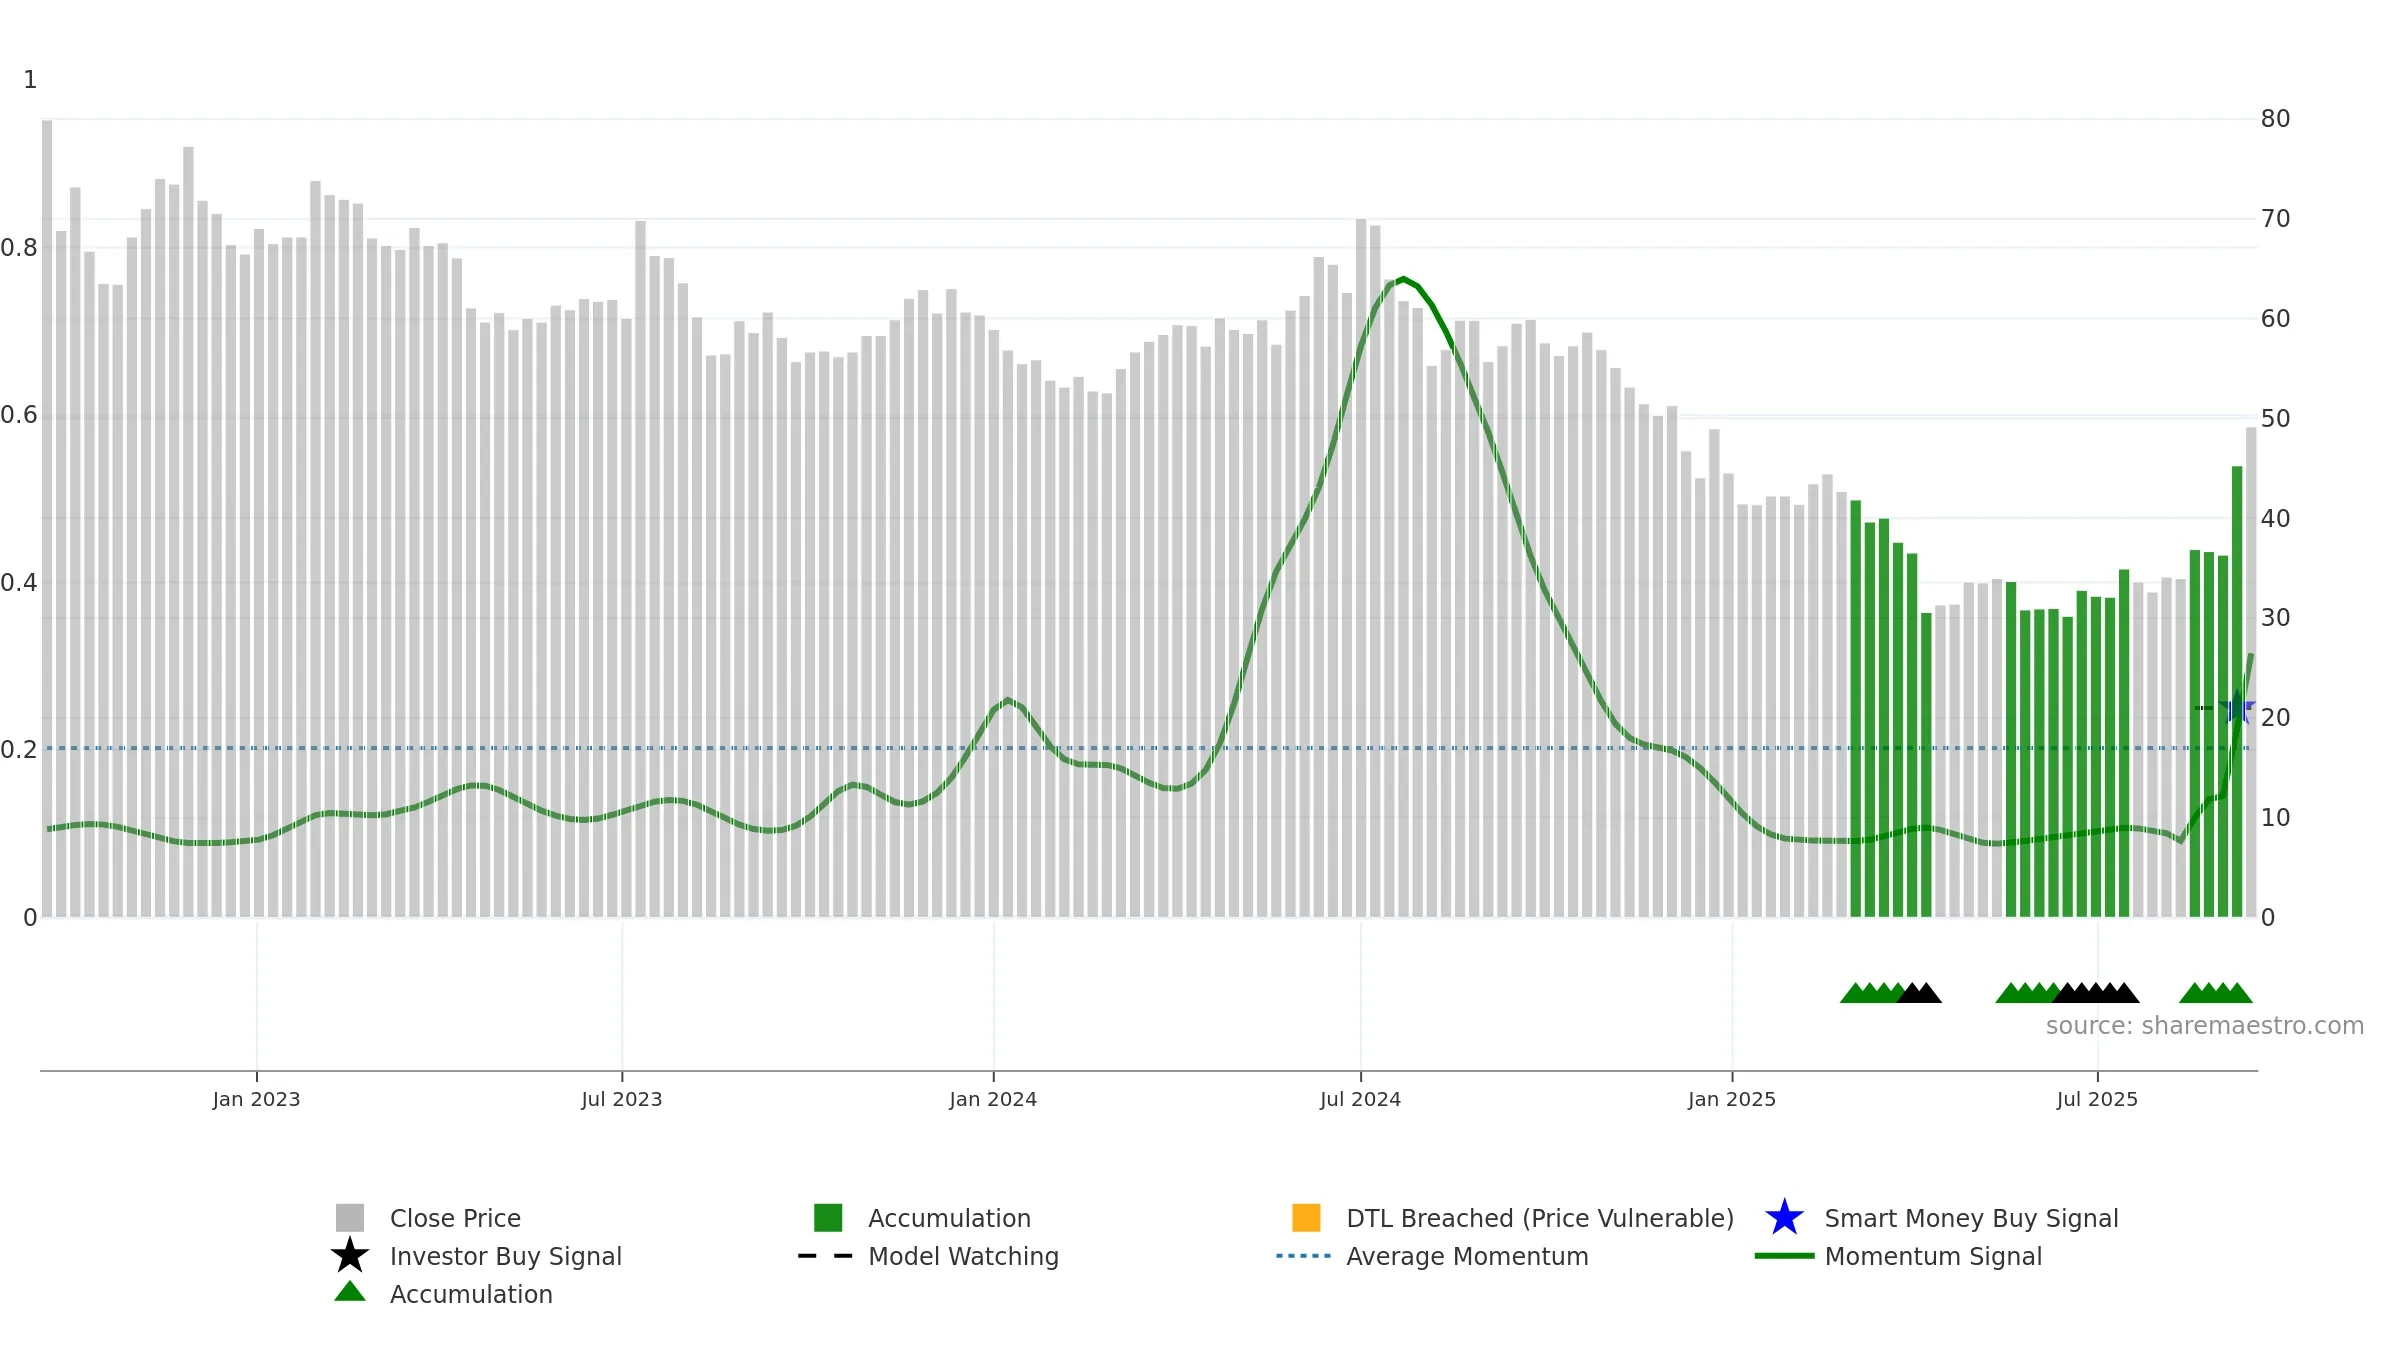
Task: Click the orange DTL Breached legend swatch
Action: tap(1306, 1218)
